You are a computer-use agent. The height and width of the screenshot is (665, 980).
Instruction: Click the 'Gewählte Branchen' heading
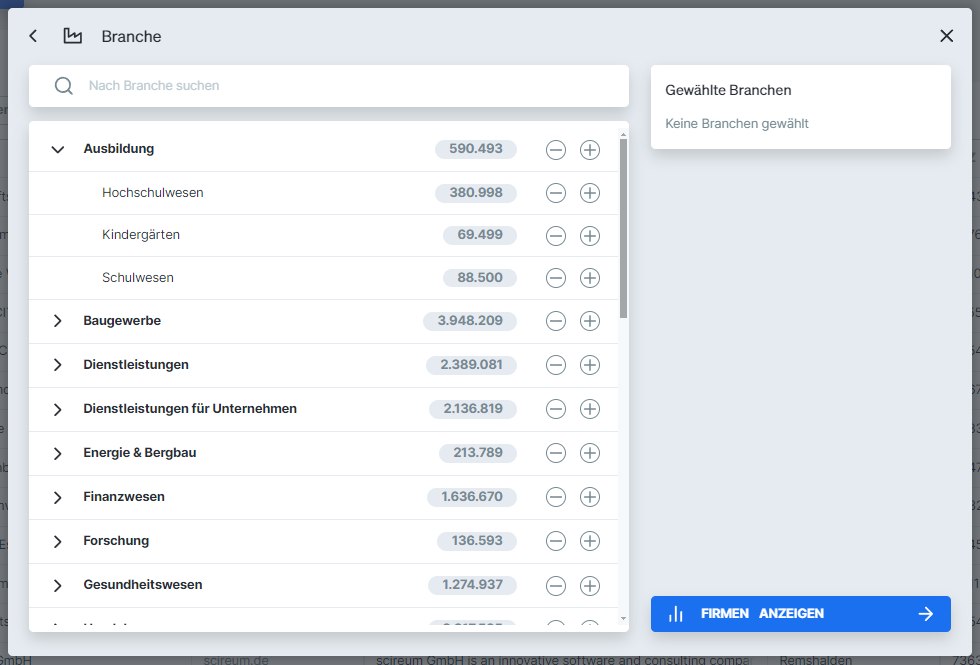[728, 90]
